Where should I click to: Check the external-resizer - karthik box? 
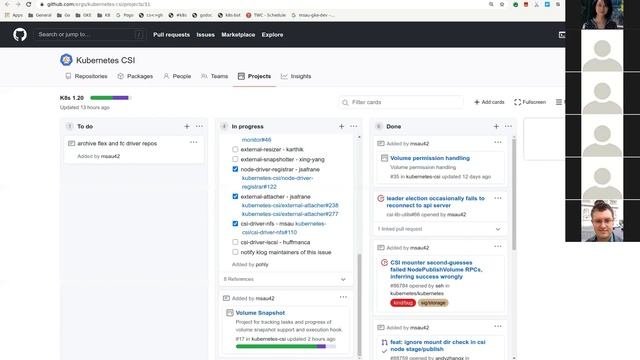235,149
